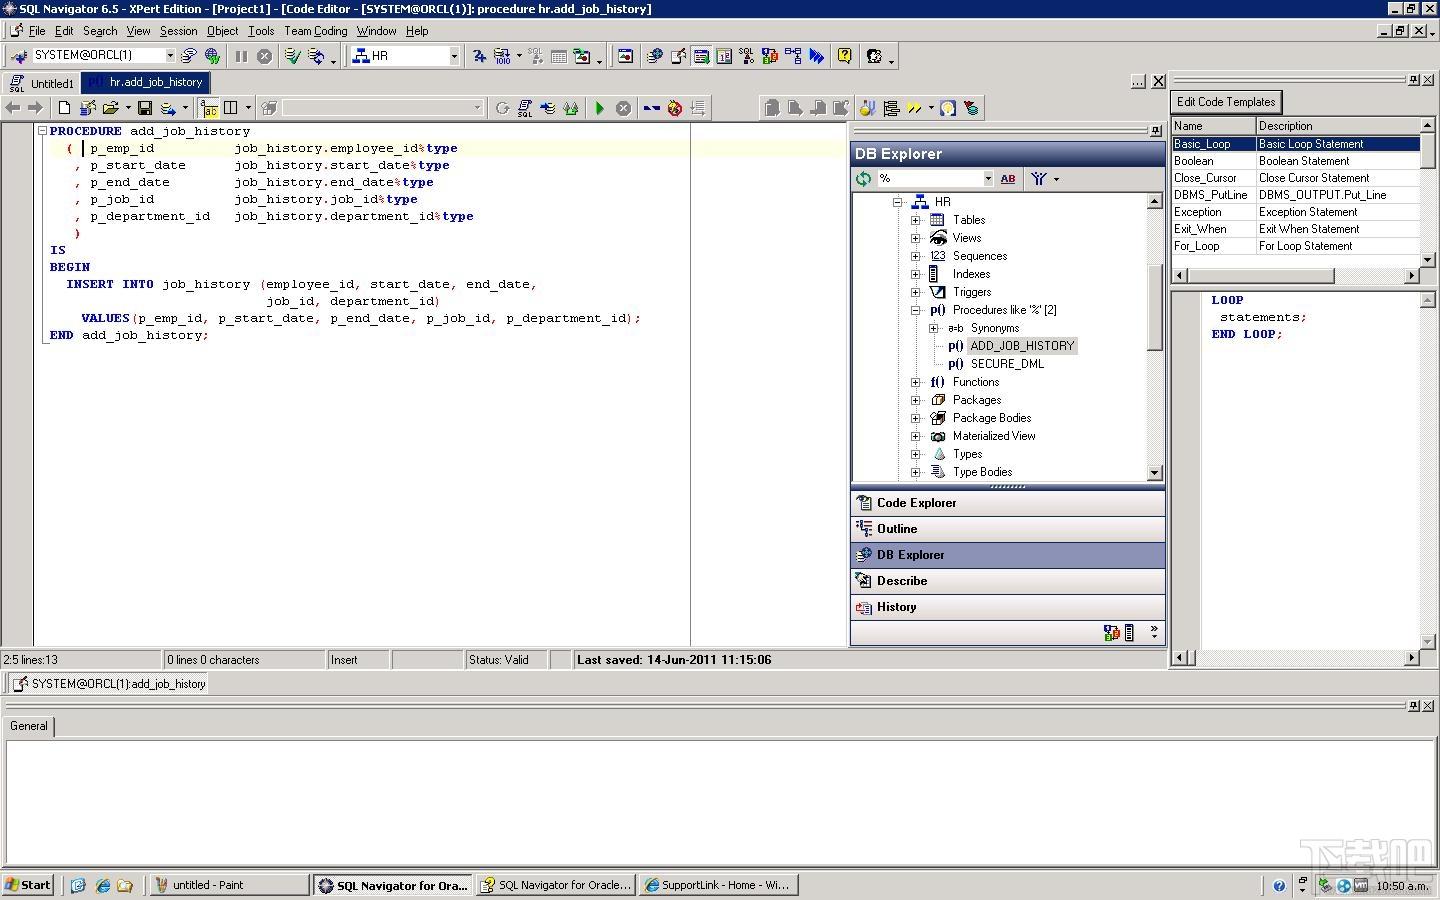The height and width of the screenshot is (900, 1440).
Task: Click the circular refresh icon in editor toolbar
Action: [x=502, y=108]
